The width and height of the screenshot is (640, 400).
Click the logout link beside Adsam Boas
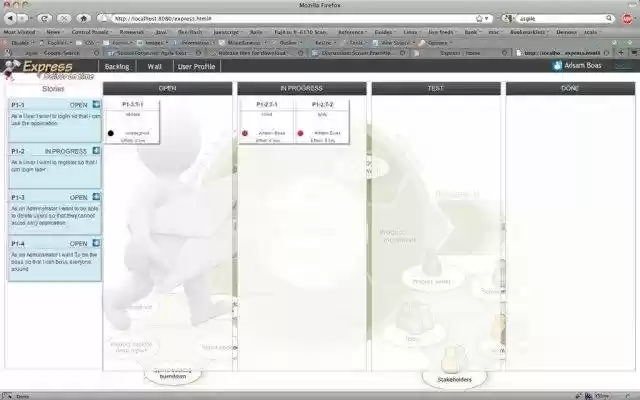point(623,66)
